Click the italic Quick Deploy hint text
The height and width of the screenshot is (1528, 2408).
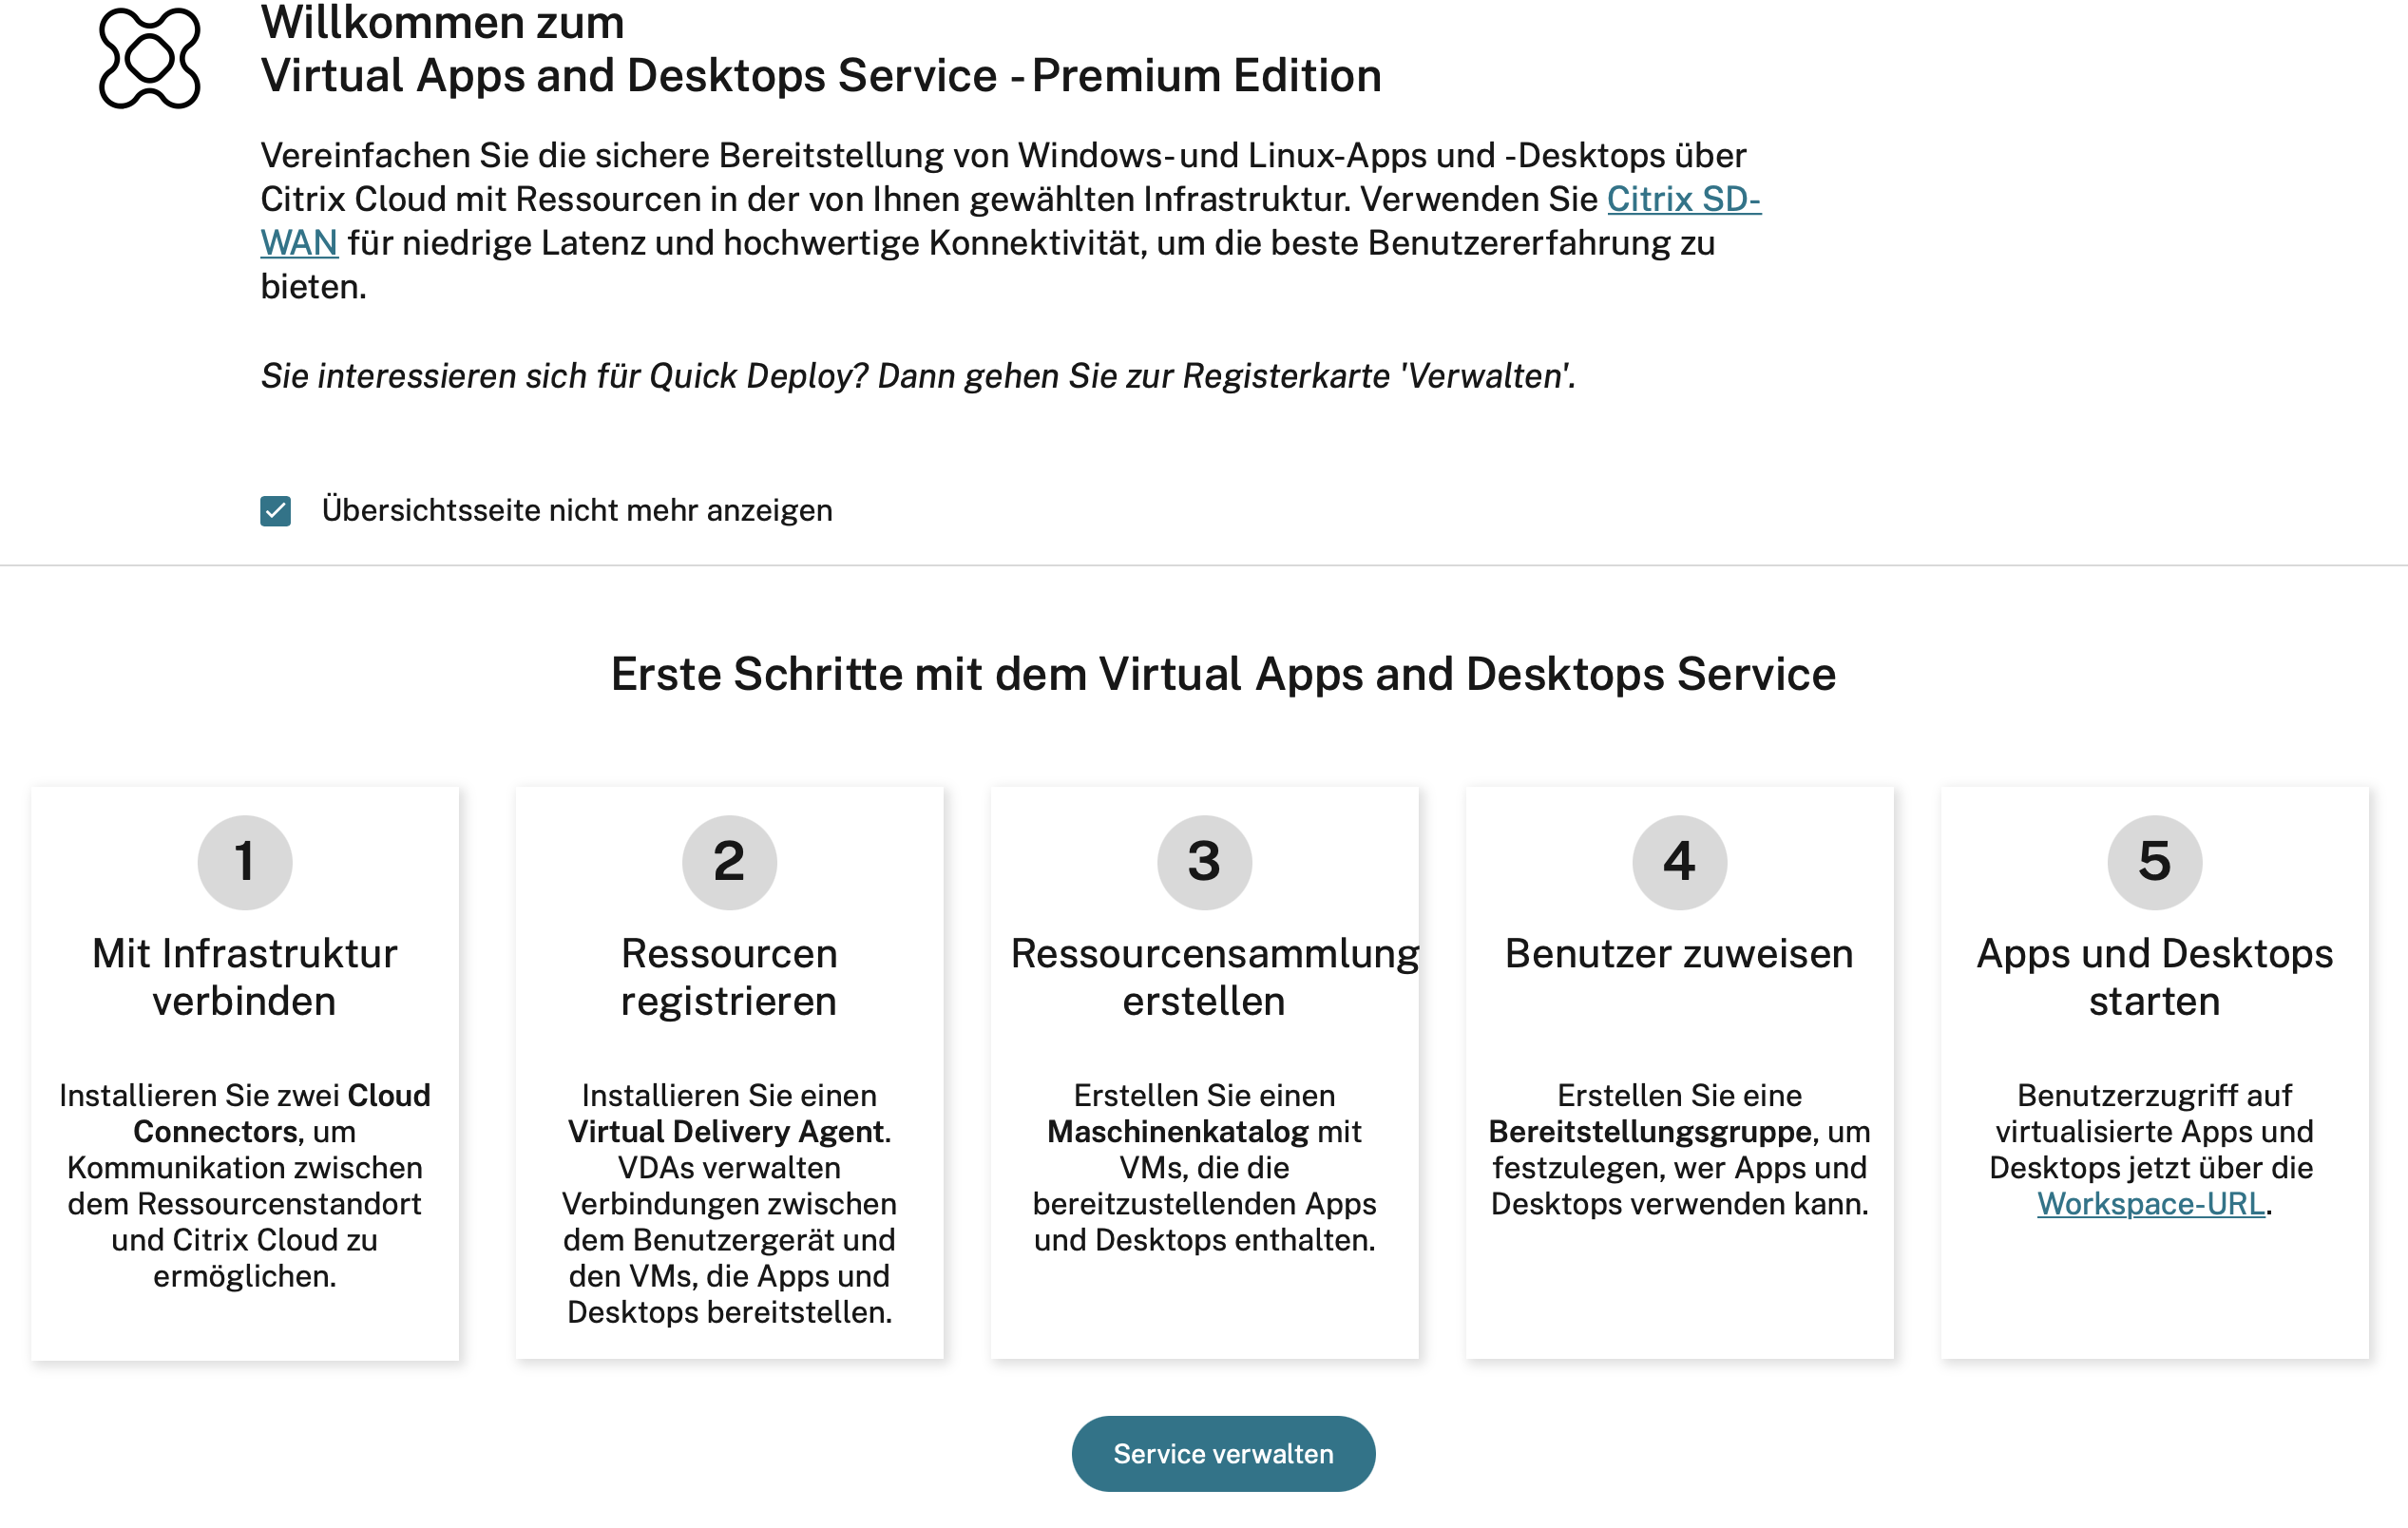tap(918, 376)
